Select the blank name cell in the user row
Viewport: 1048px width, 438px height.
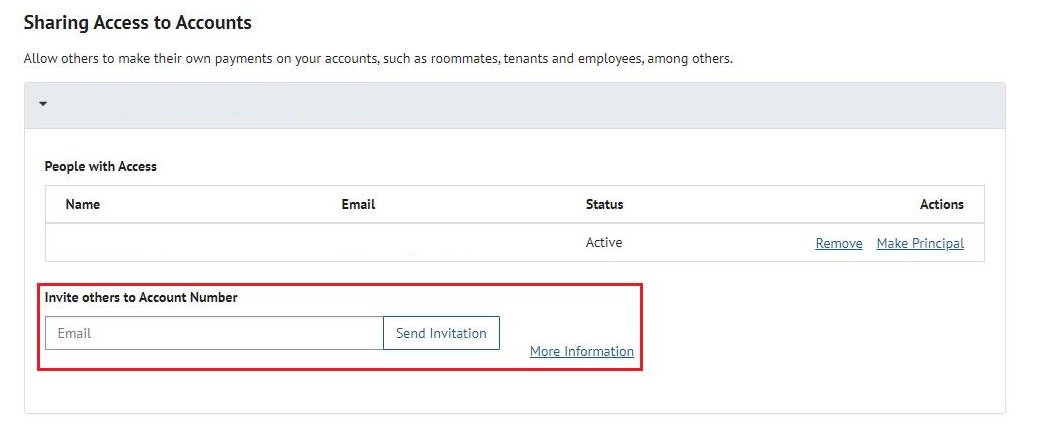click(150, 243)
